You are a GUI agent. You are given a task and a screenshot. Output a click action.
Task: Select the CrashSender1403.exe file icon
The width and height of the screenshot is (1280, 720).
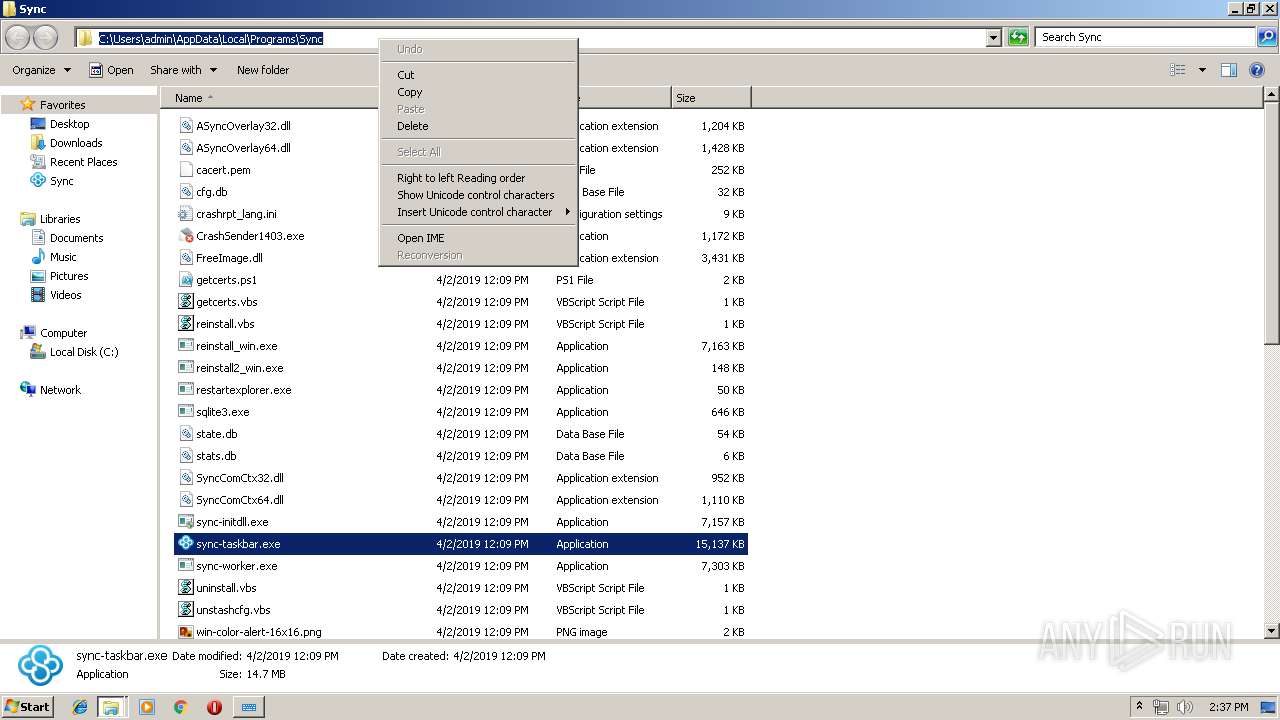tap(185, 235)
